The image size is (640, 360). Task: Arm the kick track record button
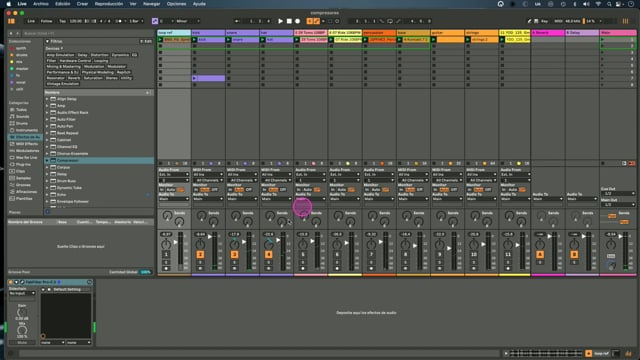coord(200,268)
